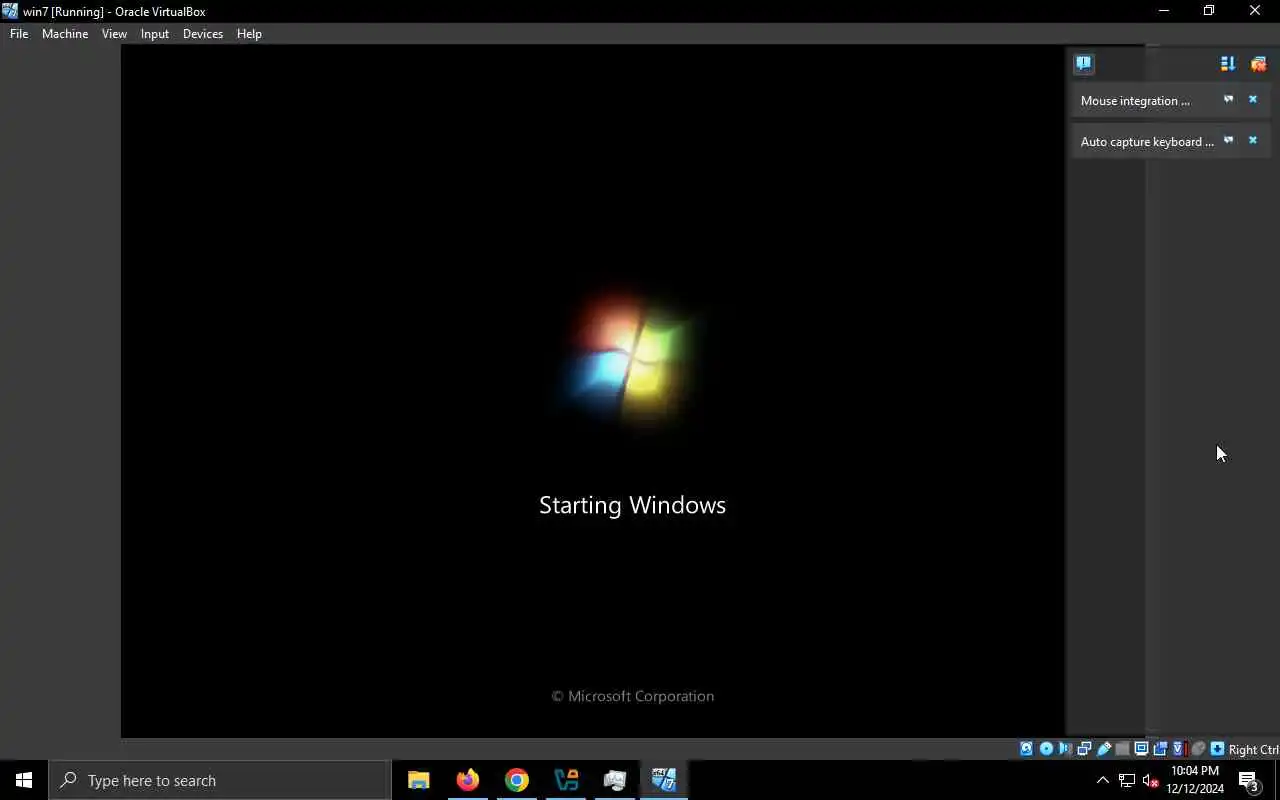Open the Machine menu
This screenshot has width=1280, height=800.
coord(65,33)
